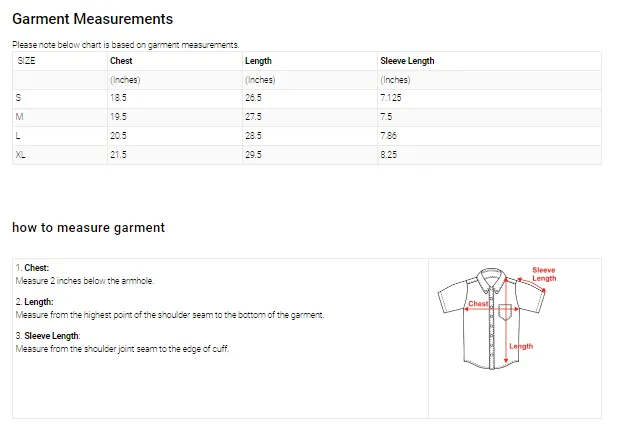The width and height of the screenshot is (636, 443).
Task: Click the red Length label on shirt diagram
Action: [x=521, y=346]
